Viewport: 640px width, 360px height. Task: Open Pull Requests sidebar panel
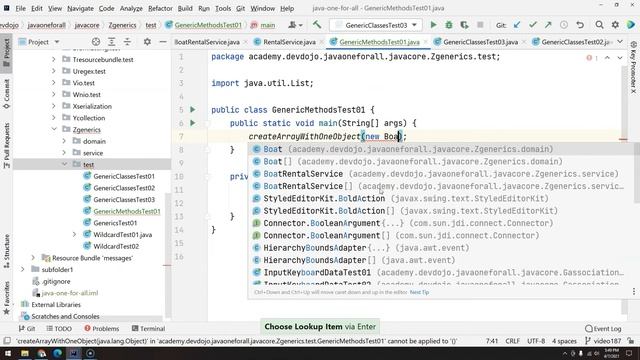tap(6, 146)
